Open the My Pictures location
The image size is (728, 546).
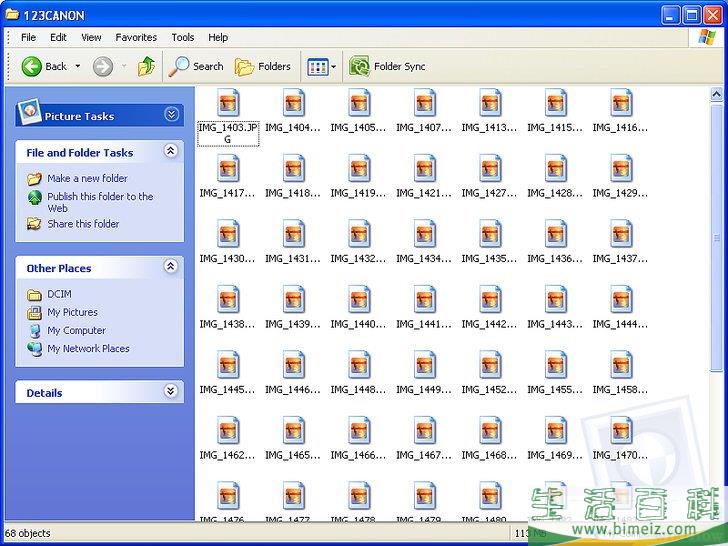click(72, 312)
